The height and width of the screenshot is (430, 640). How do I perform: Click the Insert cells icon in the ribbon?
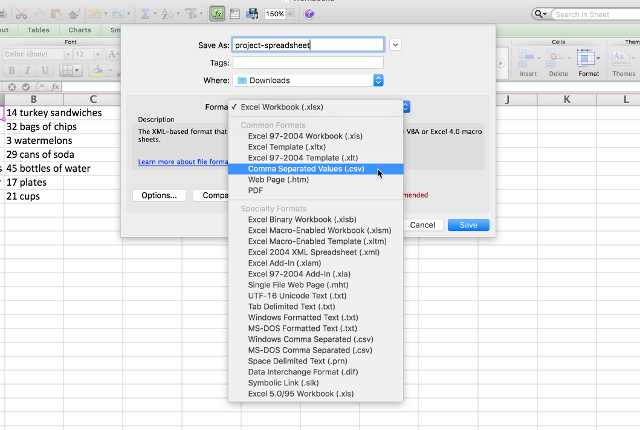(527, 60)
